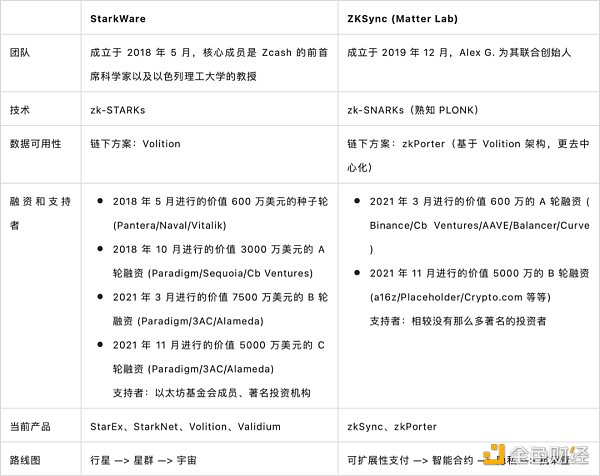This screenshot has width=600, height=476.
Task: Click ZKSync's 5000 万的 B 轮融资 bullet
Action: 479,273
